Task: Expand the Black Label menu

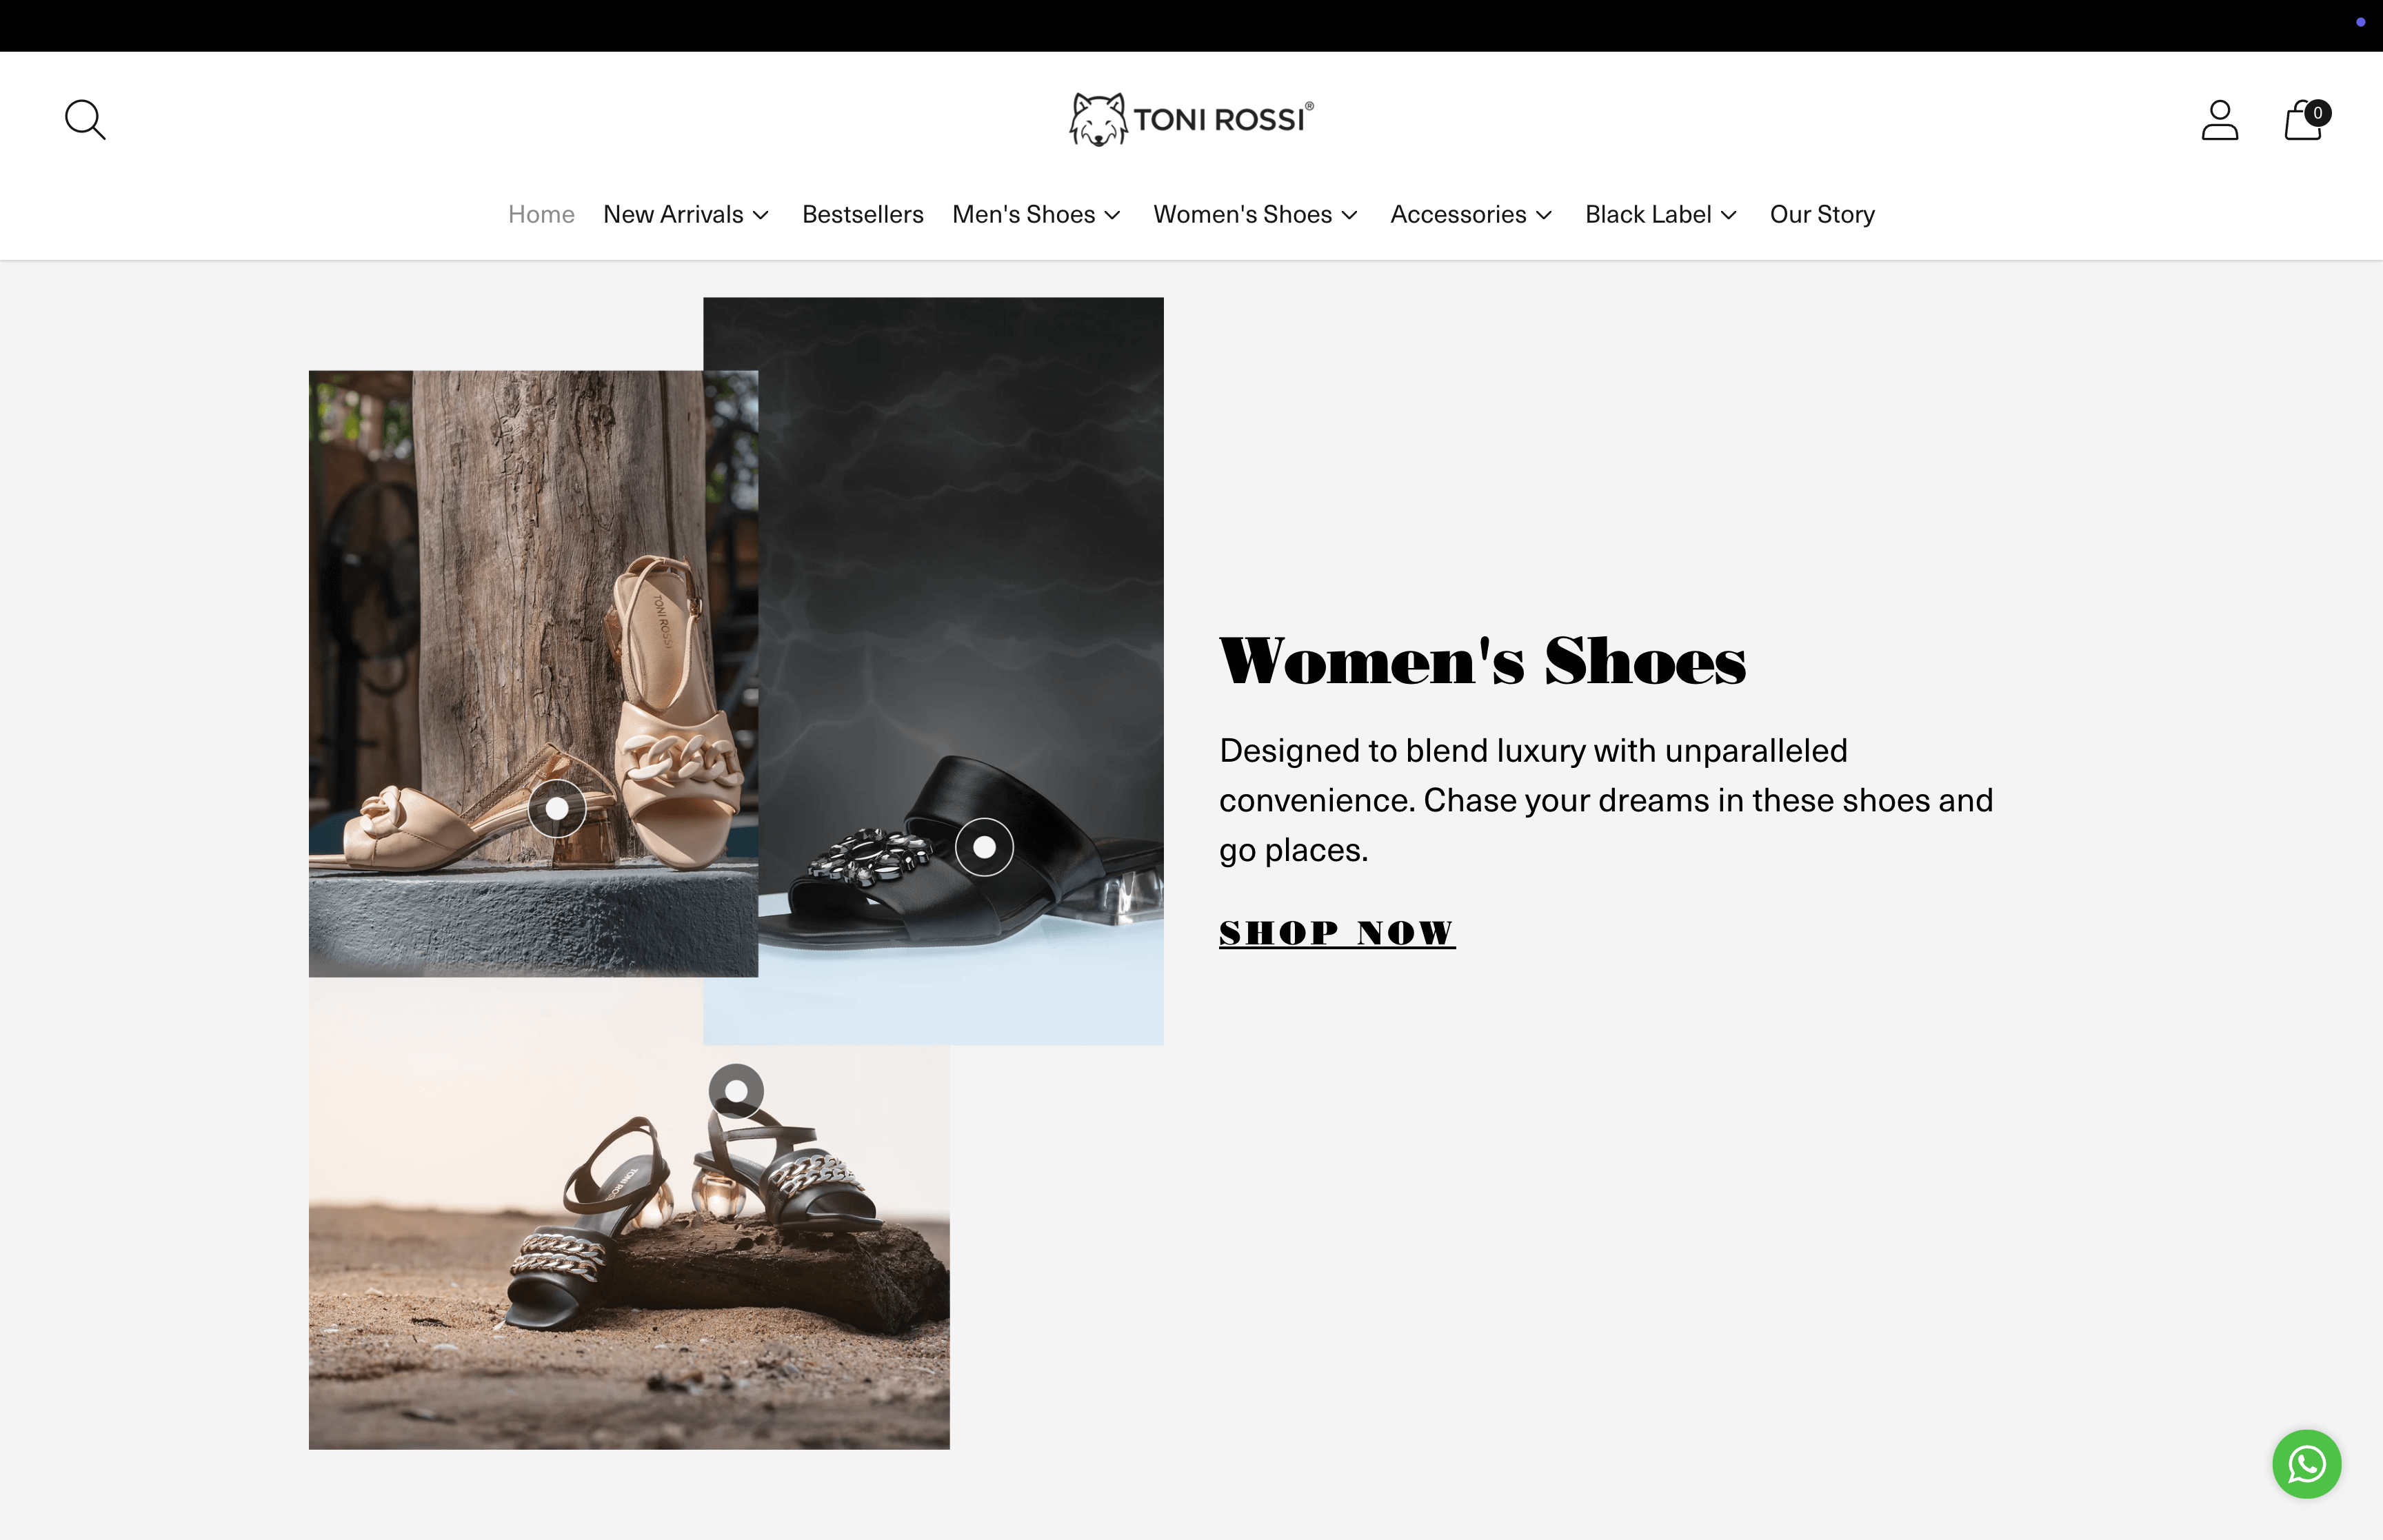Action: 1661,215
